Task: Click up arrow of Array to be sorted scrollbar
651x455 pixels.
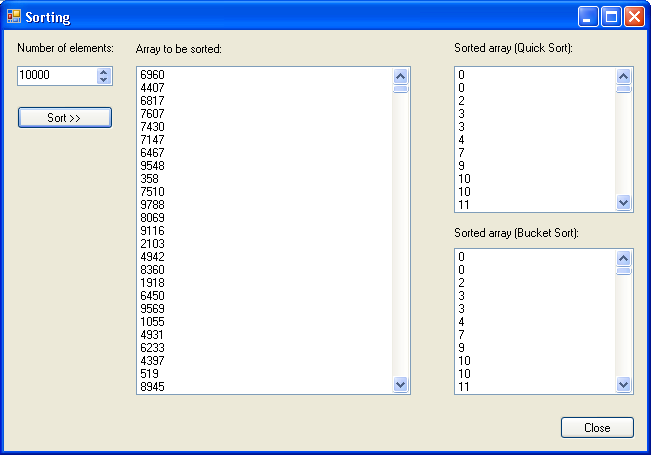Action: pyautogui.click(x=401, y=76)
